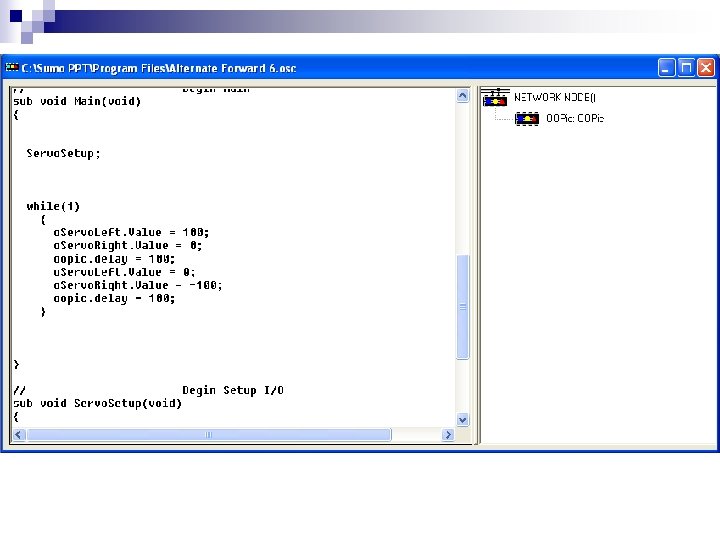Select the NETWORK NODE tree icon
The width and height of the screenshot is (720, 540).
pyautogui.click(x=495, y=97)
